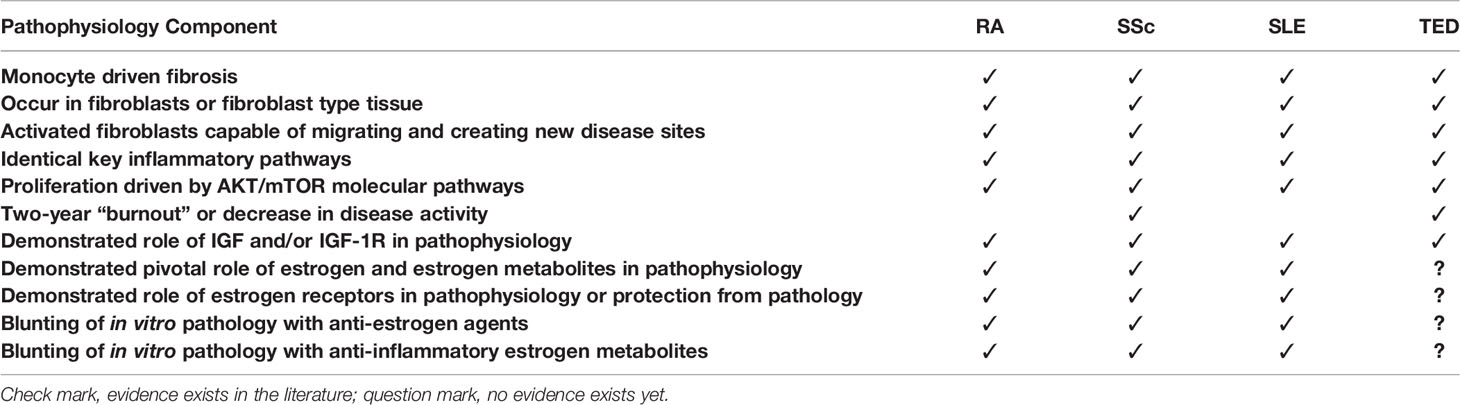Click TED check mark in Two-year burnout row
1460x405 pixels.
1440,212
